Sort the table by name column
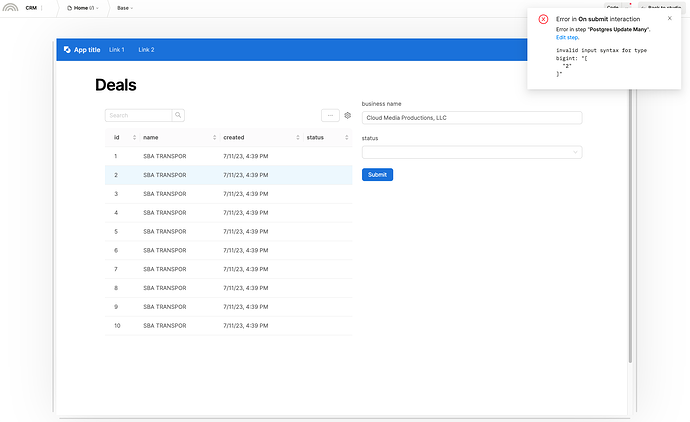The height and width of the screenshot is (422, 690). pos(214,137)
